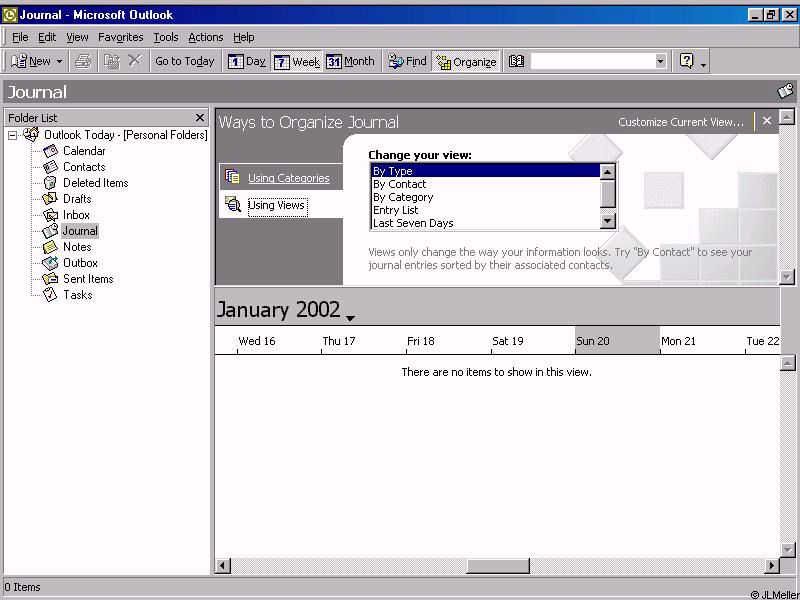Image resolution: width=800 pixels, height=600 pixels.
Task: Click the Tasks folder icon
Action: click(x=51, y=295)
